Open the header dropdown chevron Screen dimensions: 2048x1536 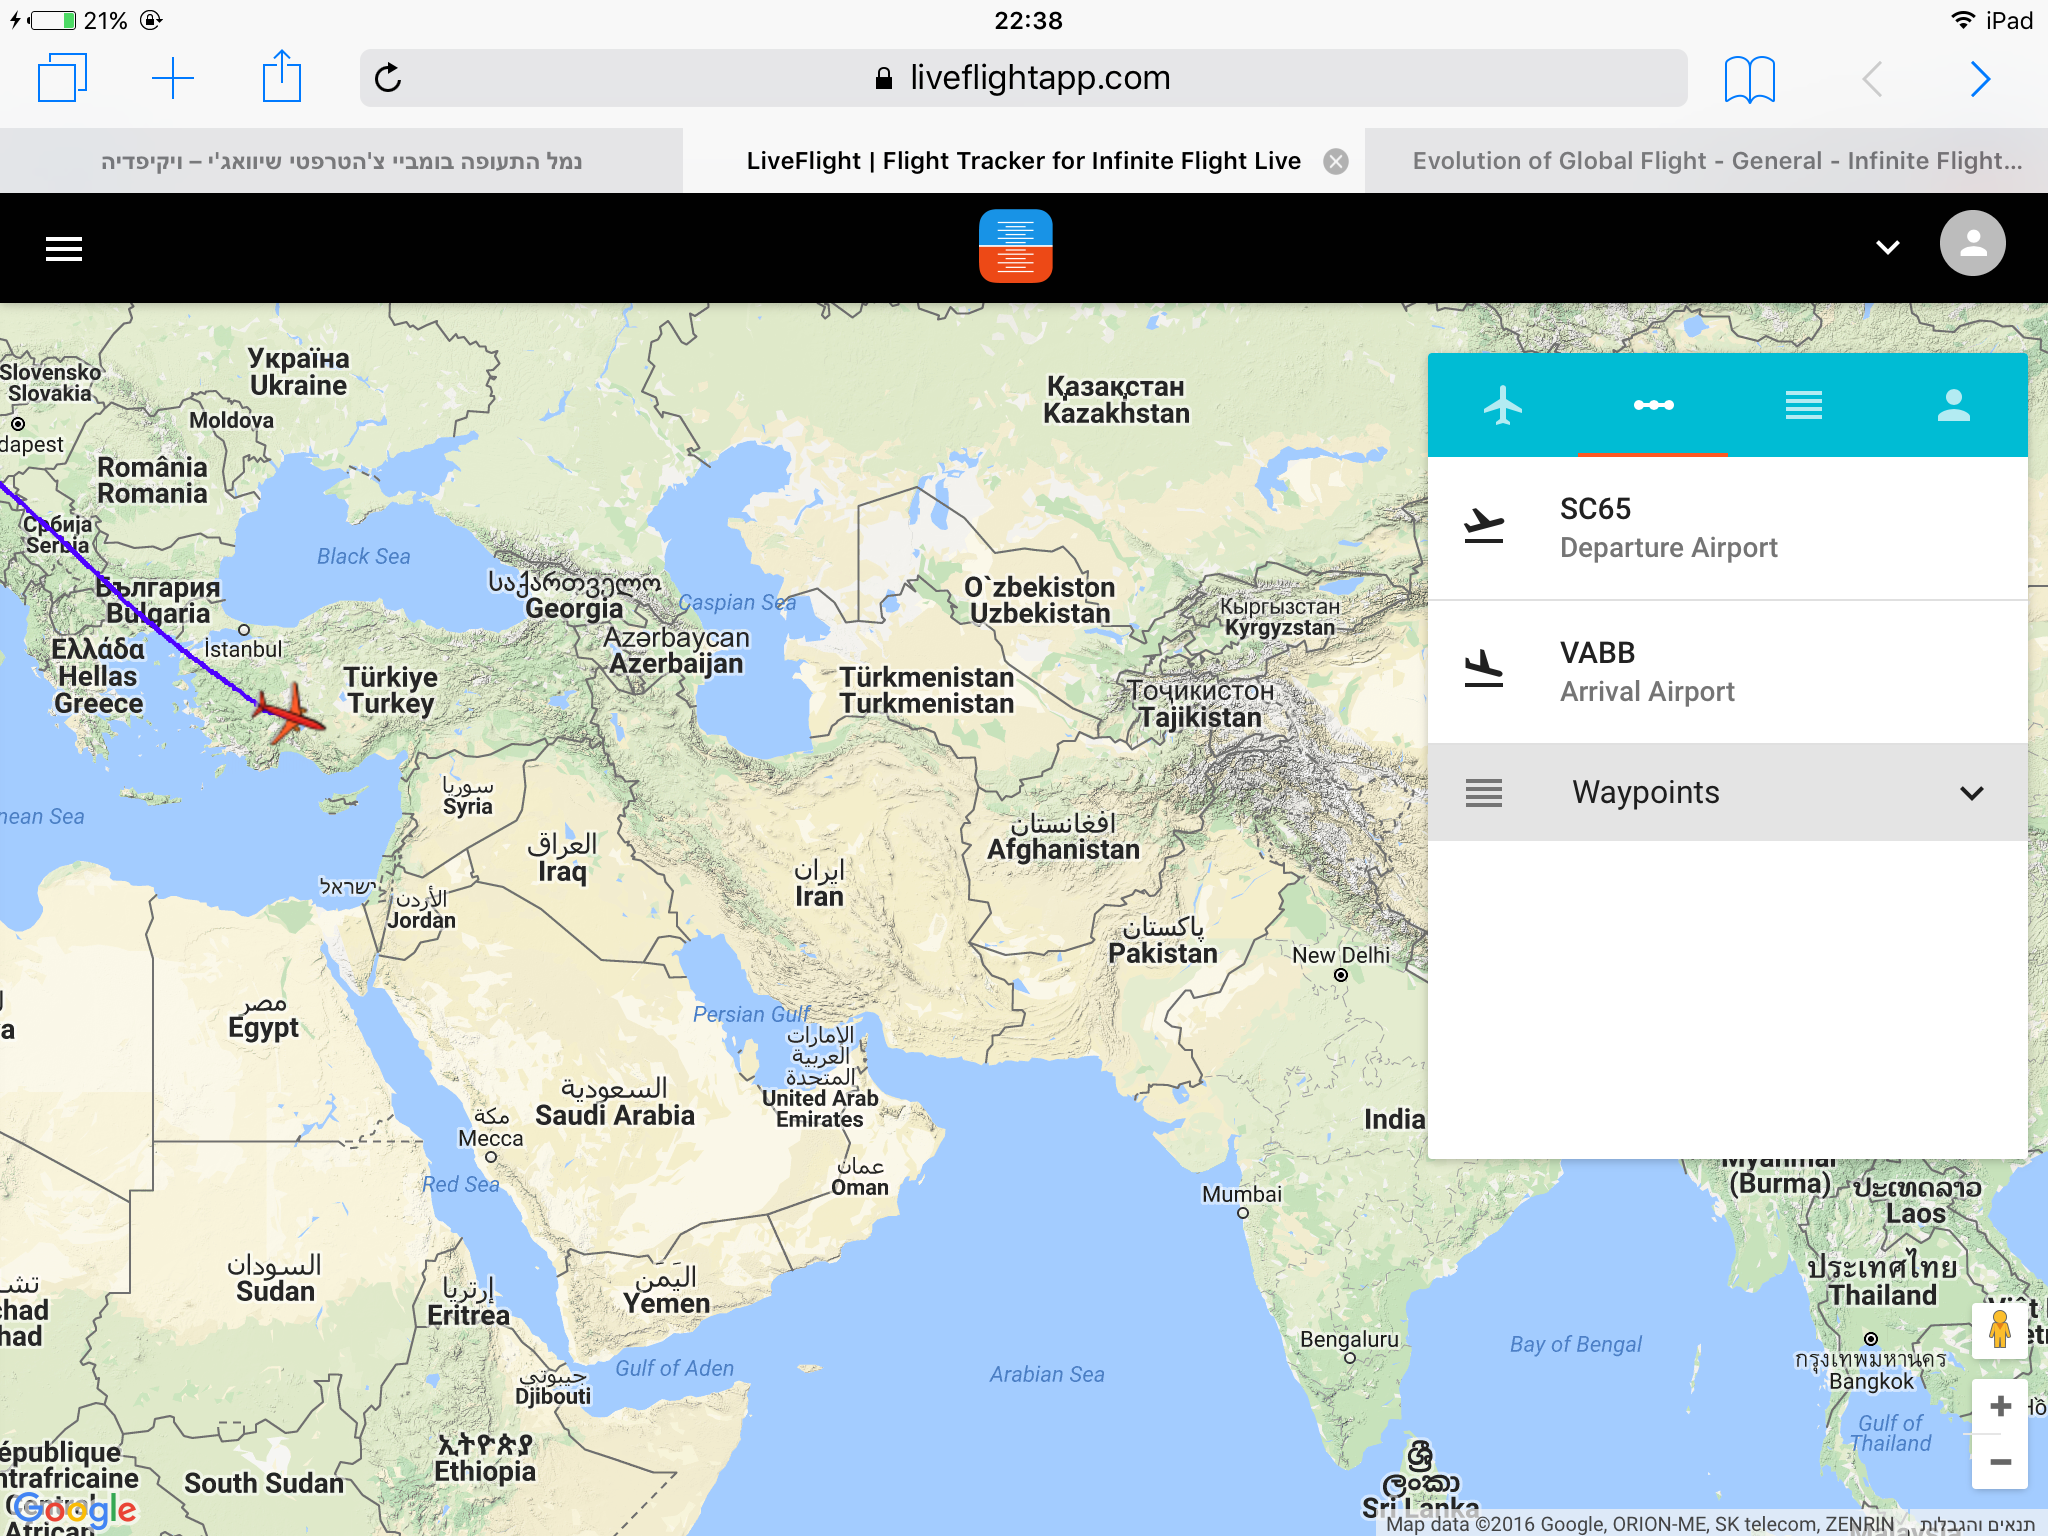pyautogui.click(x=1887, y=247)
